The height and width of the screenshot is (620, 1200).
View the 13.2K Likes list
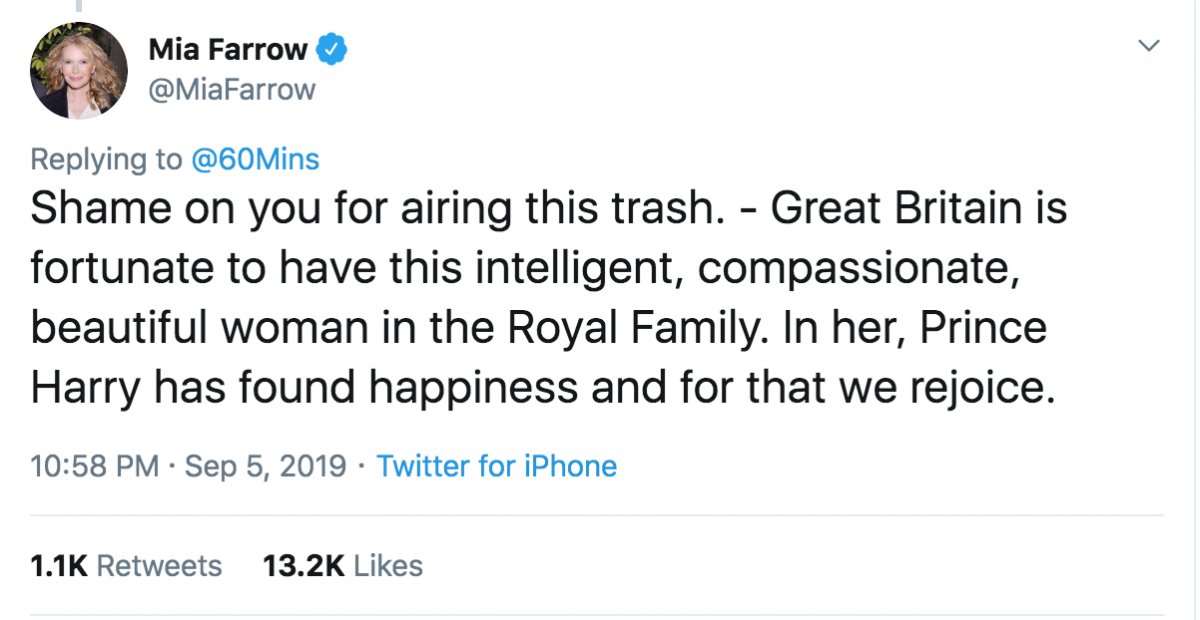point(342,566)
